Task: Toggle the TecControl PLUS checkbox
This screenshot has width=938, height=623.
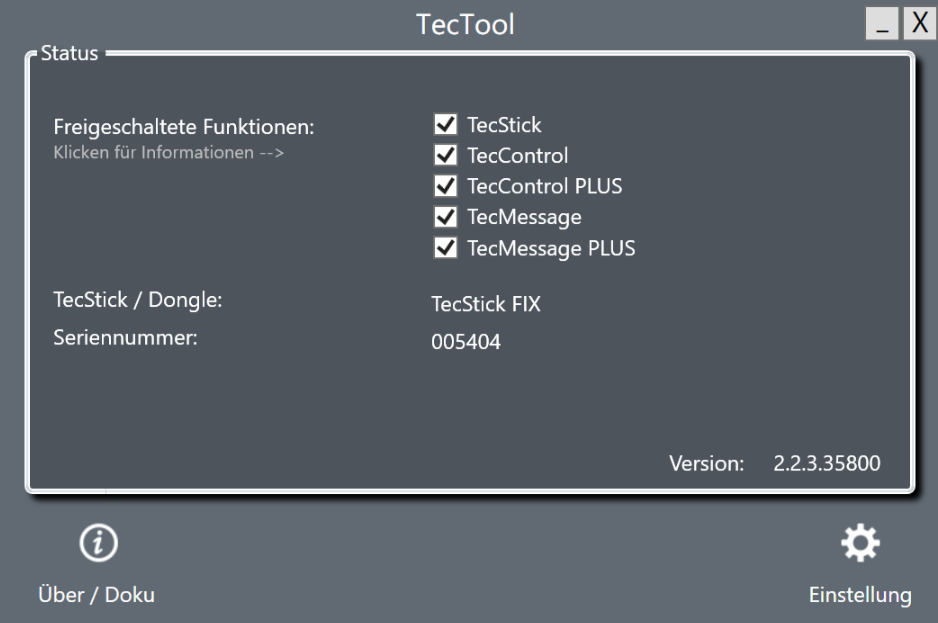Action: click(x=446, y=186)
